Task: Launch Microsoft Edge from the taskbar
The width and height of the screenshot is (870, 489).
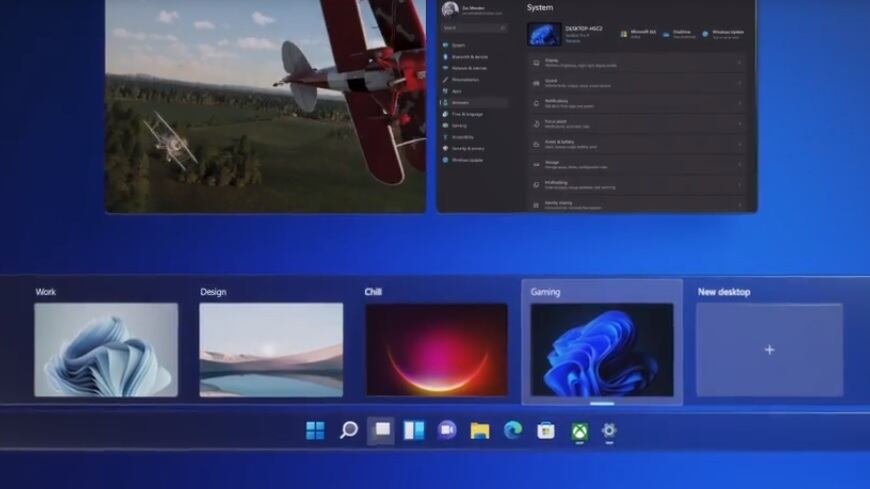Action: click(513, 430)
